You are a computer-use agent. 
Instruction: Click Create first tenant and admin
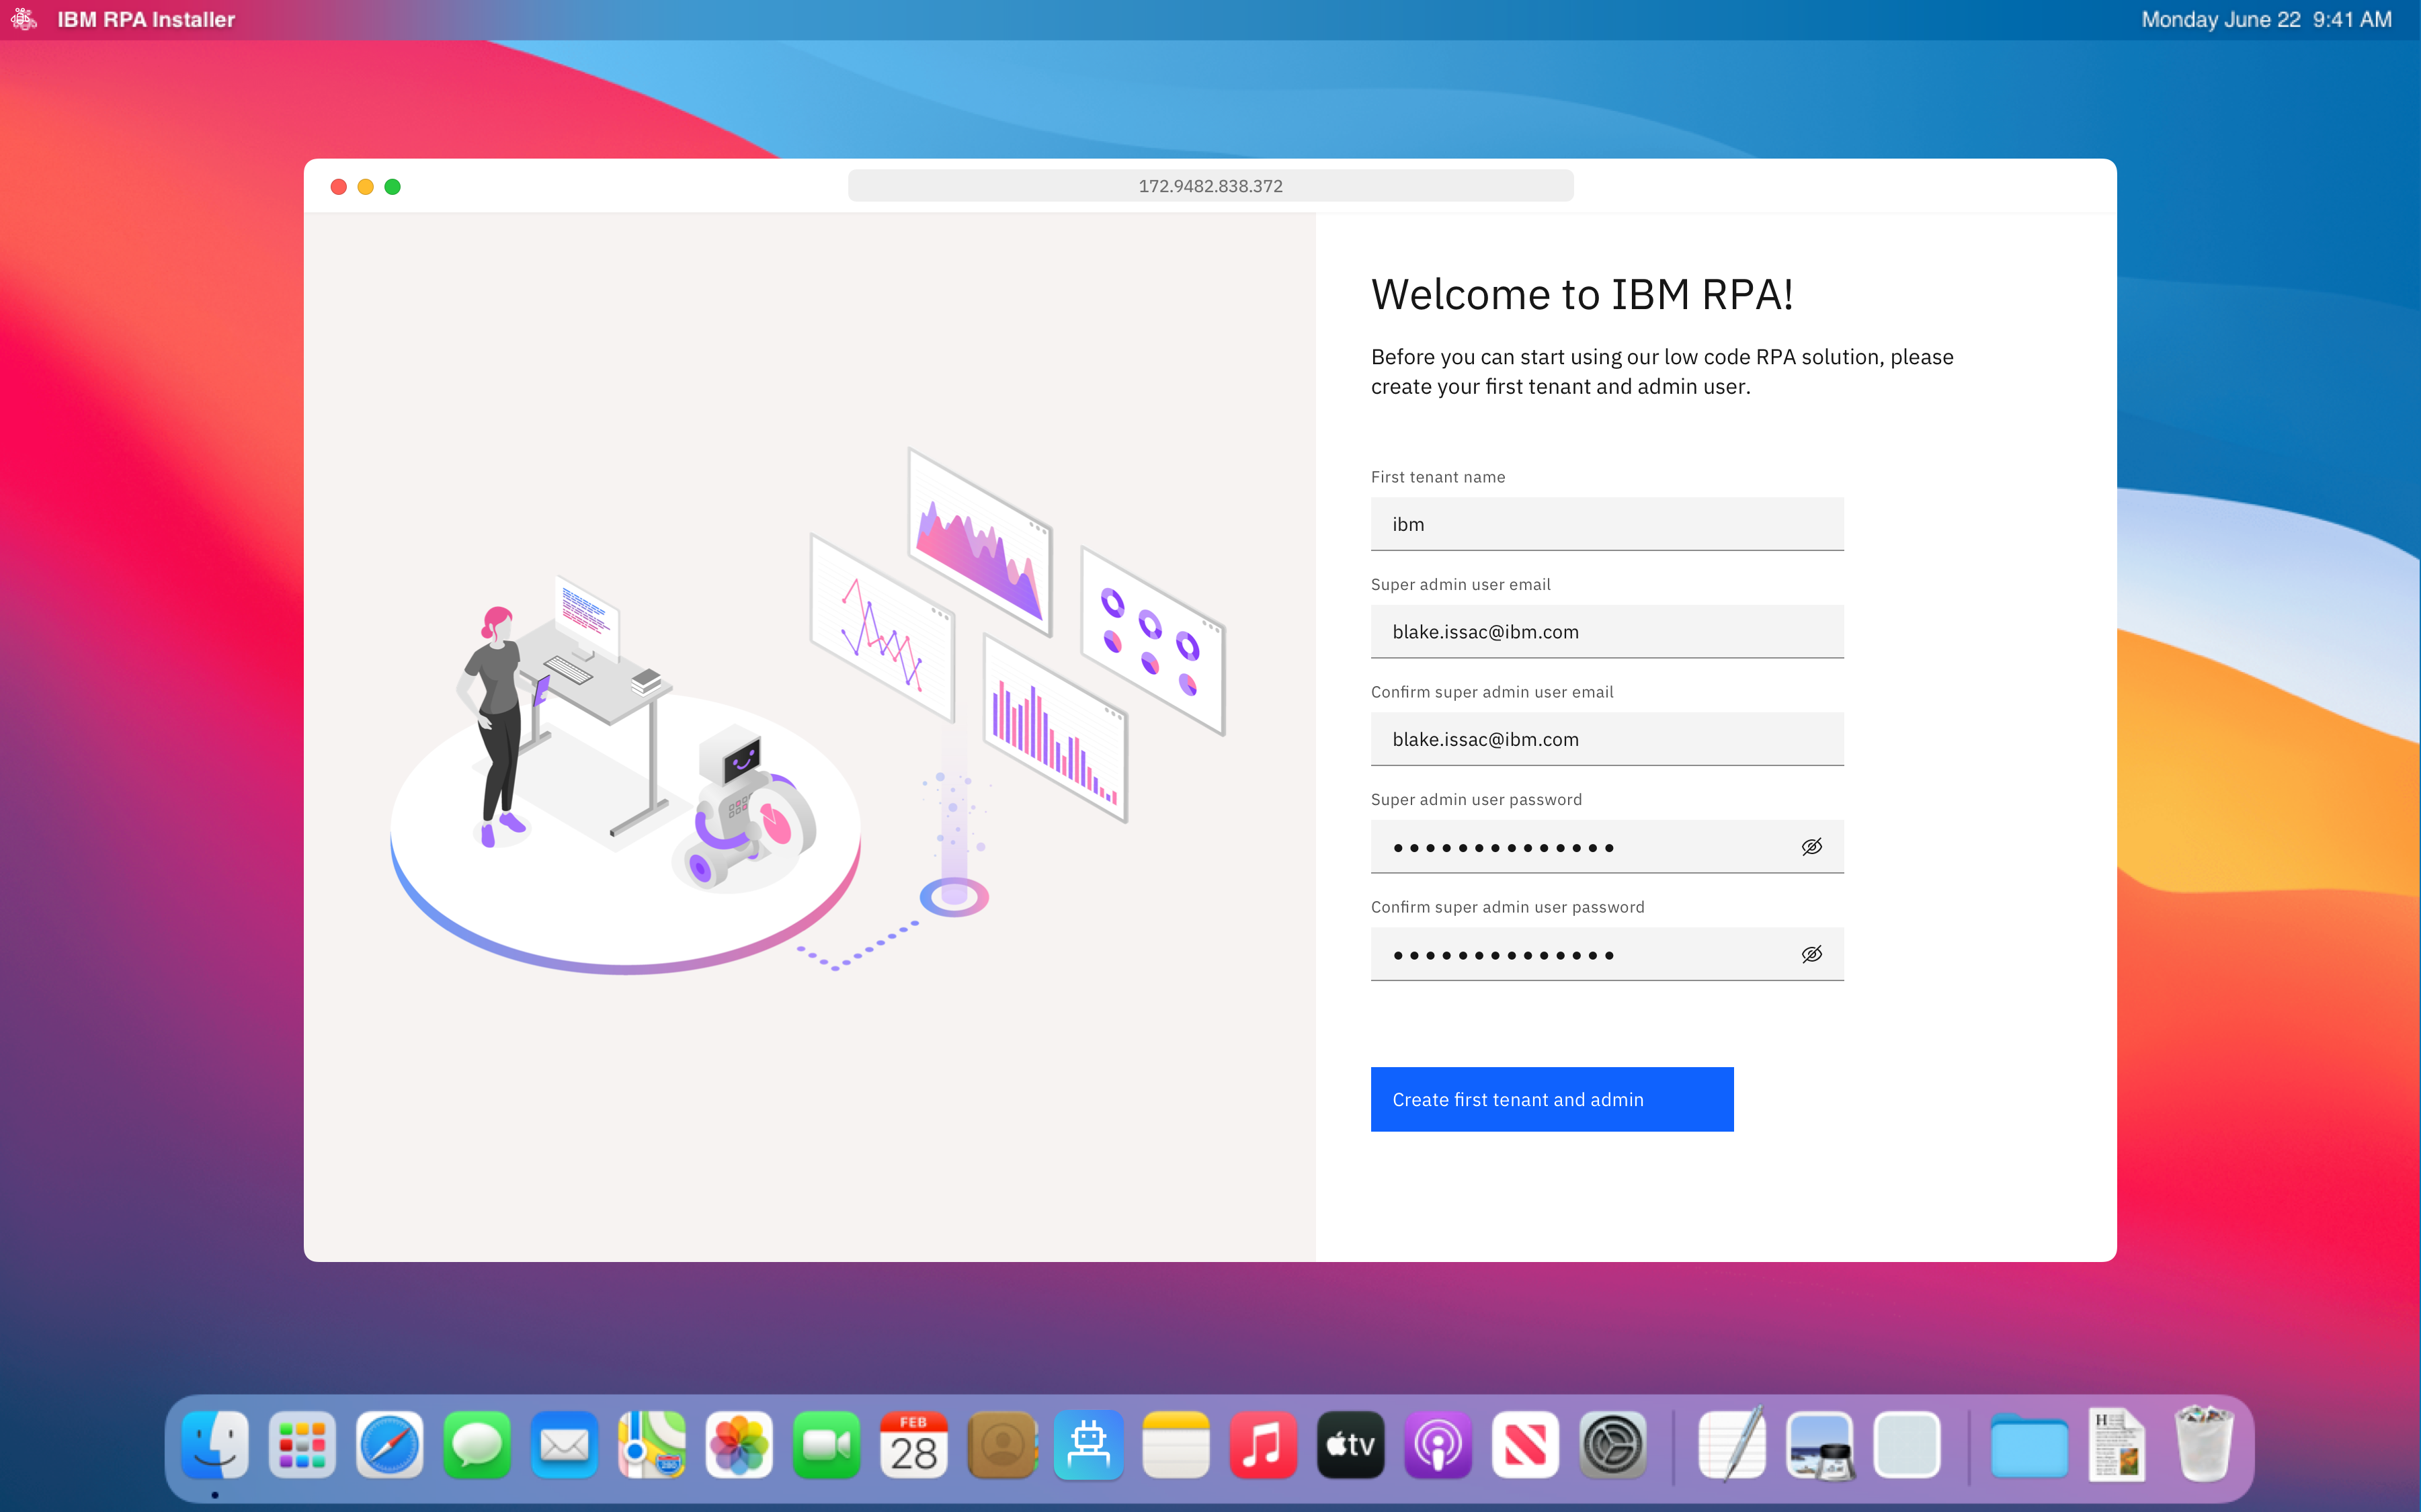[1552, 1099]
